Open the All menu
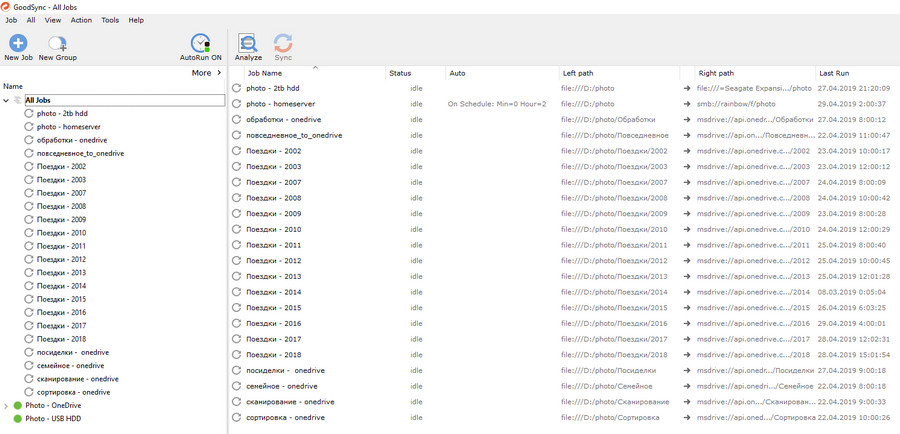Image resolution: width=900 pixels, height=434 pixels. tap(31, 20)
